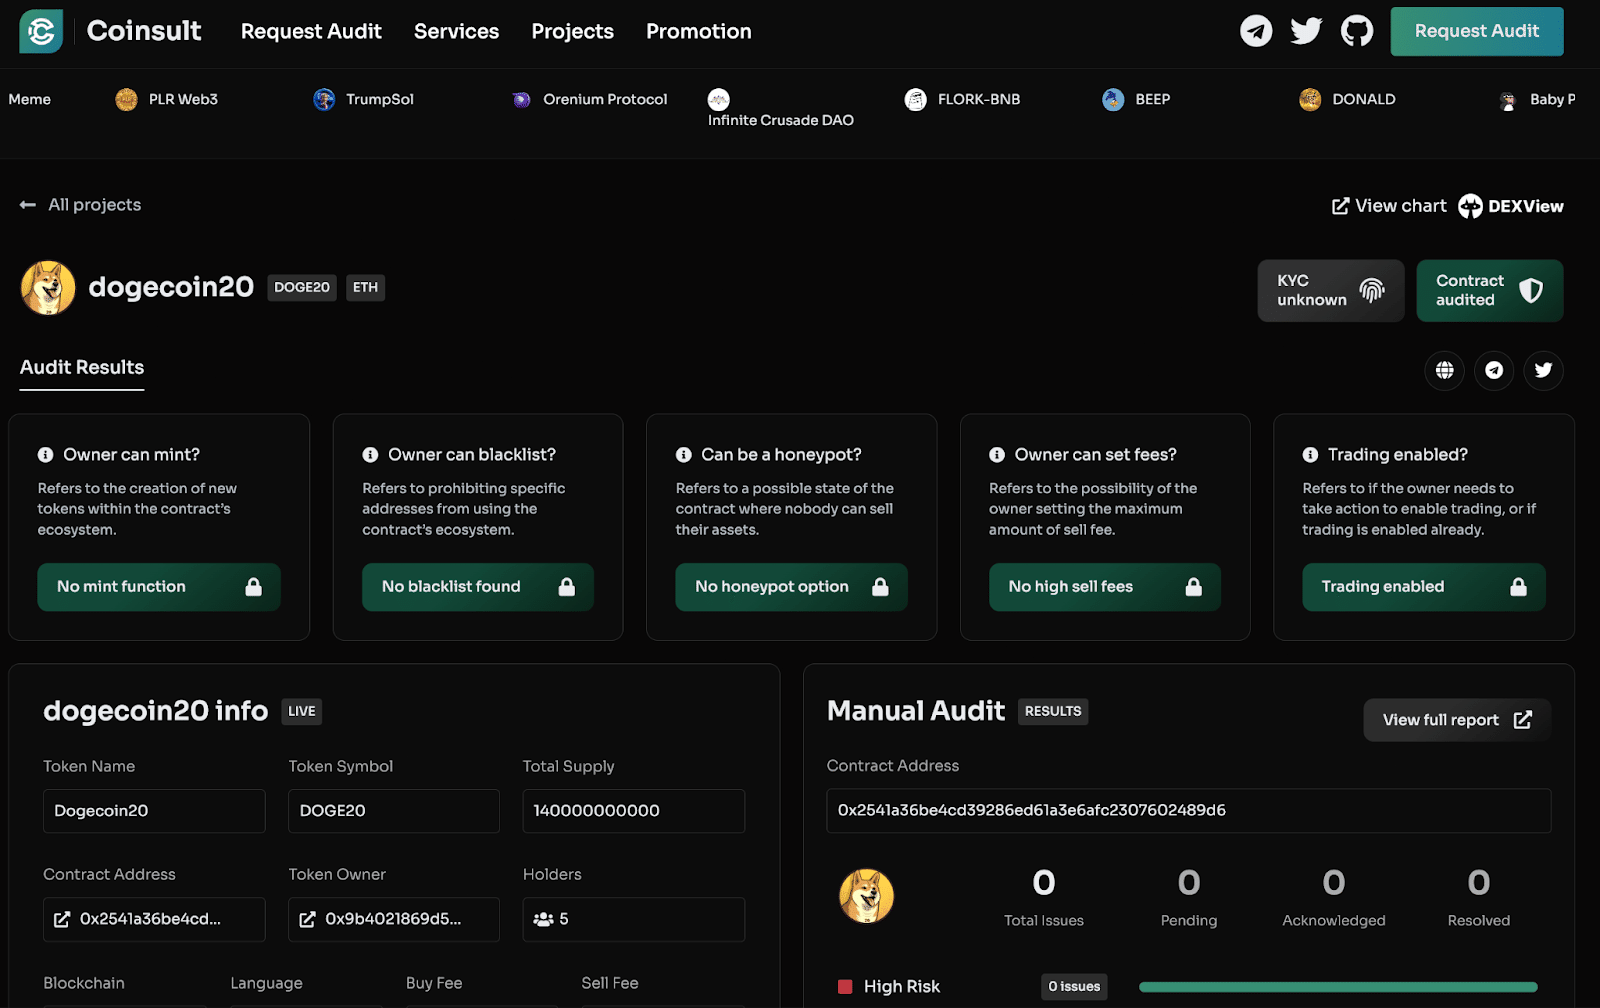The width and height of the screenshot is (1600, 1008).
Task: Click info icon for Trading enabled
Action: 1310,455
